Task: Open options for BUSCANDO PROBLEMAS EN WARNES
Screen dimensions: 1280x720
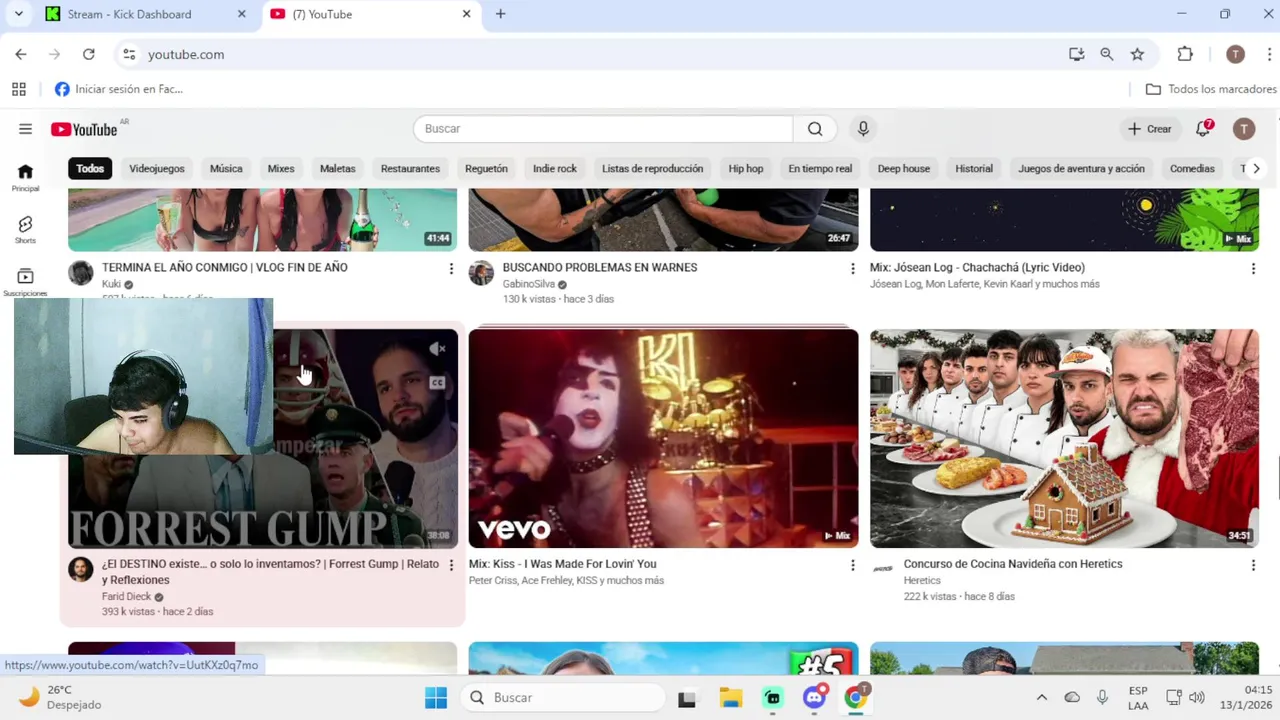Action: [852, 268]
